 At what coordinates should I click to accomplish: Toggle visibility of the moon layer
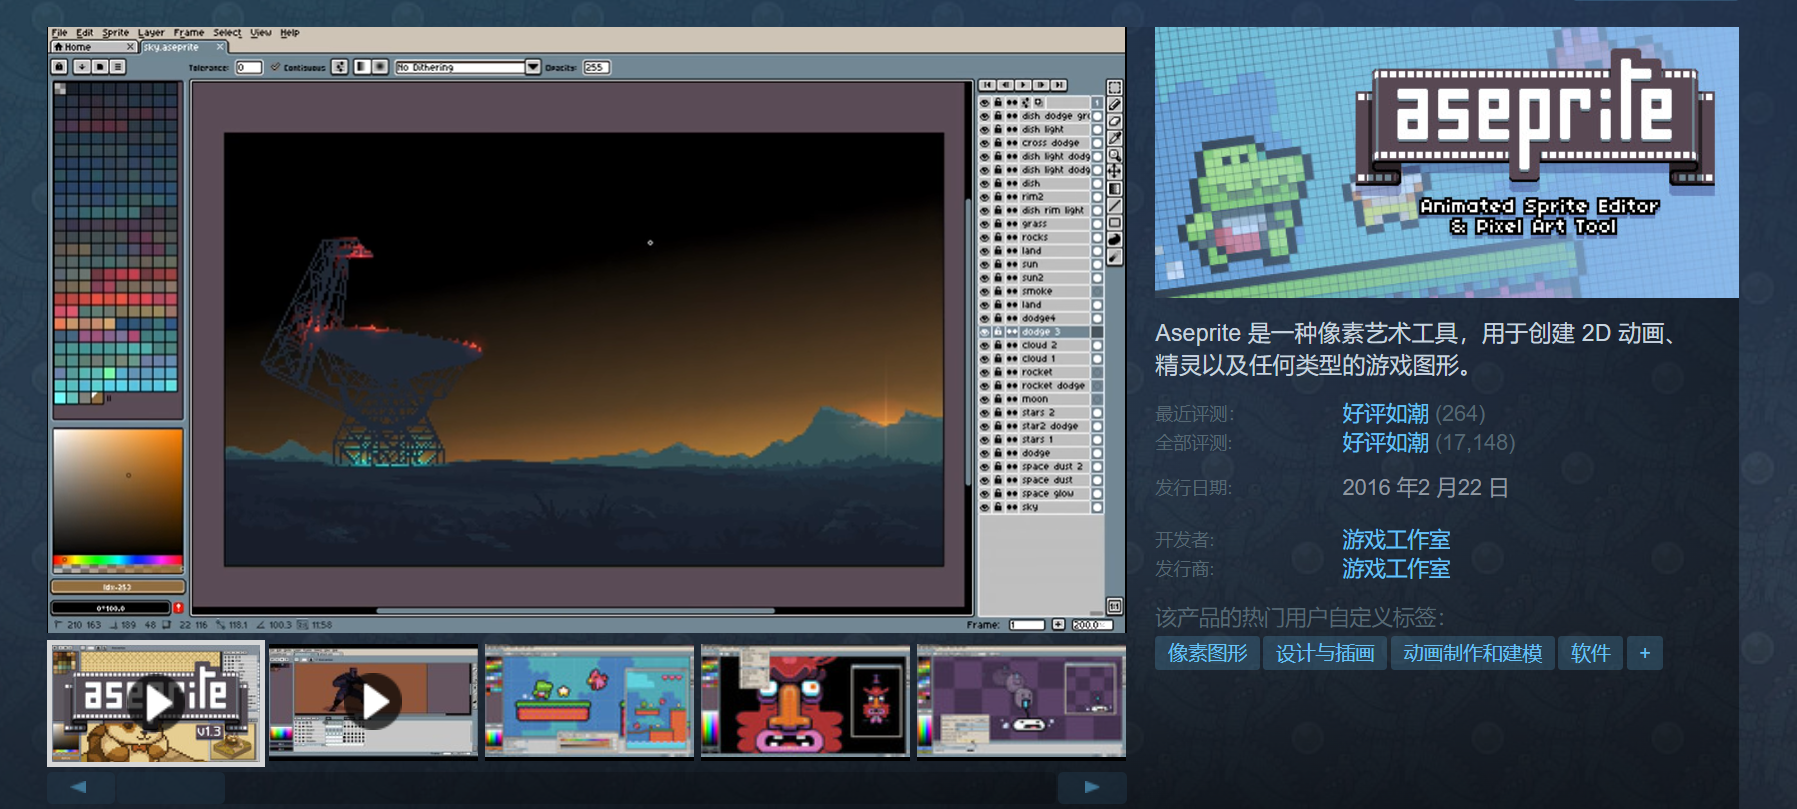click(984, 399)
